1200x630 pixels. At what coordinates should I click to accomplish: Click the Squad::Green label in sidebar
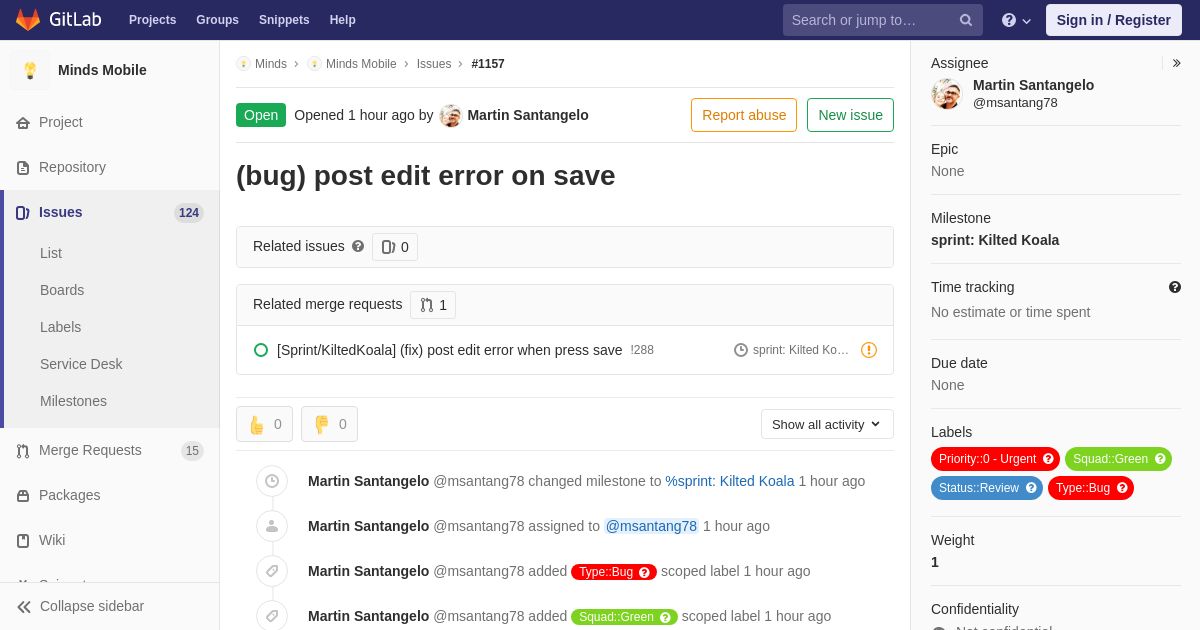[x=1118, y=459]
